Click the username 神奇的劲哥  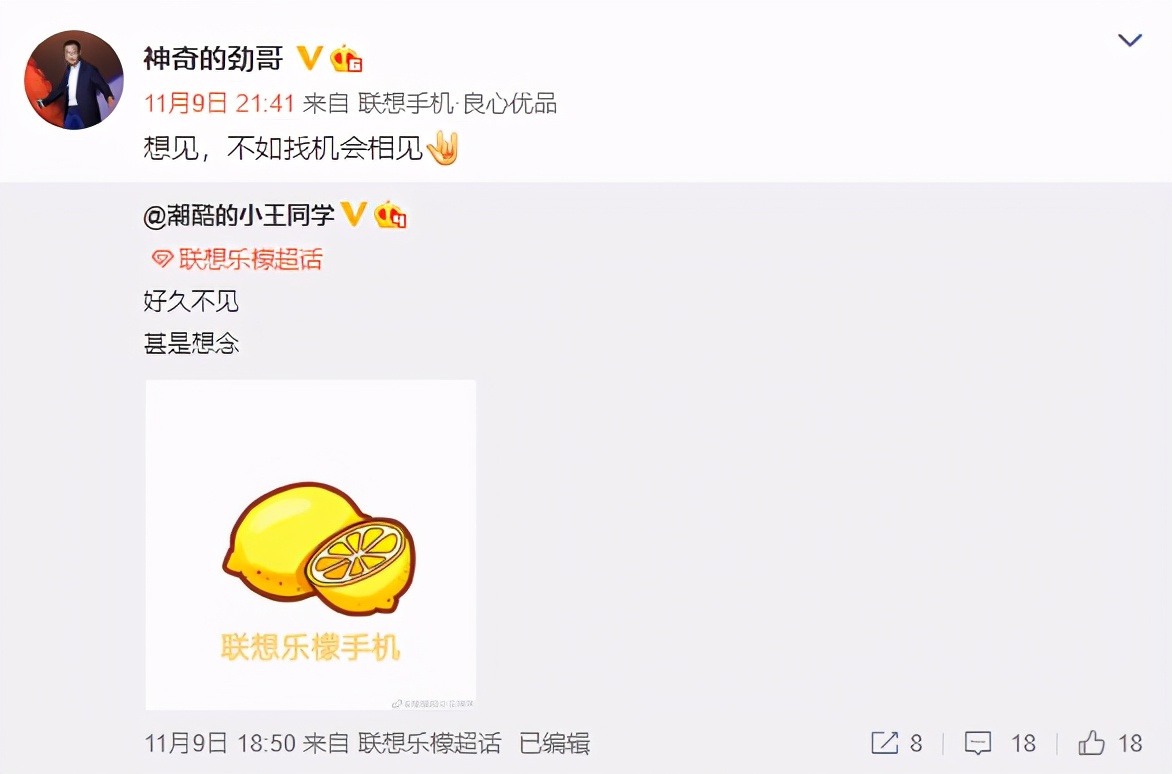pos(214,58)
